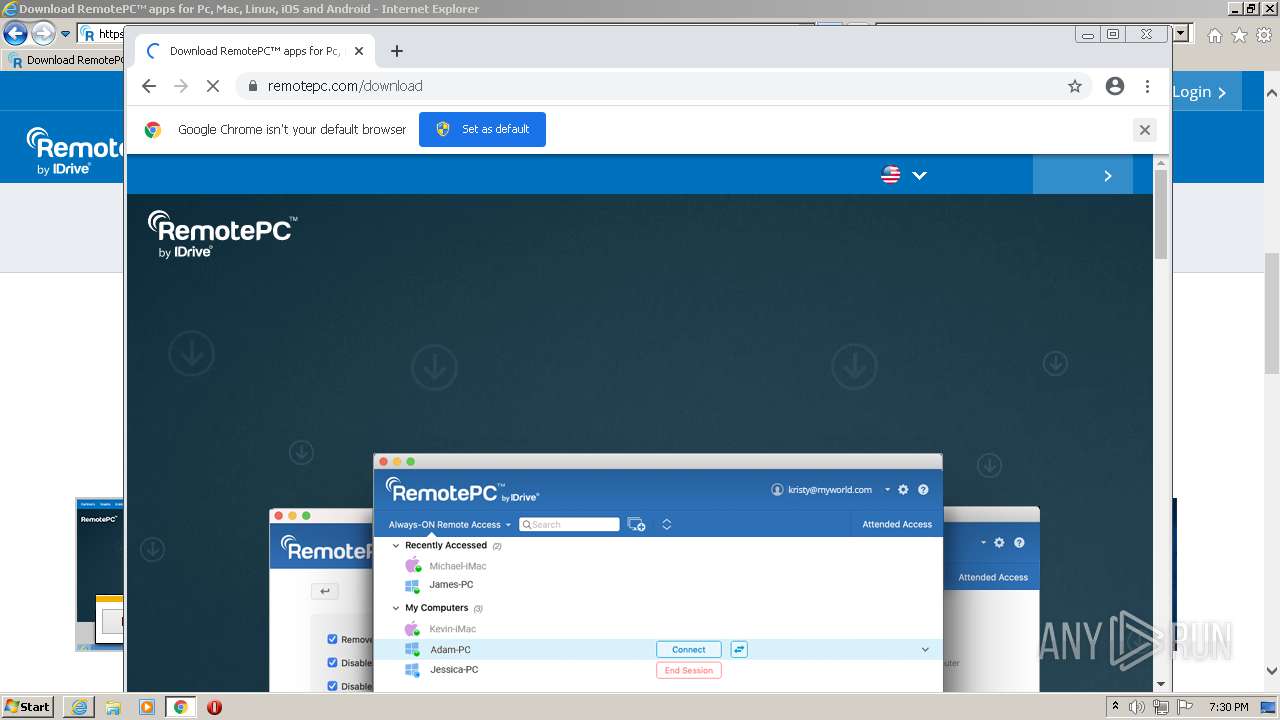Toggle the first Disable checkbox
1280x720 pixels.
click(333, 662)
